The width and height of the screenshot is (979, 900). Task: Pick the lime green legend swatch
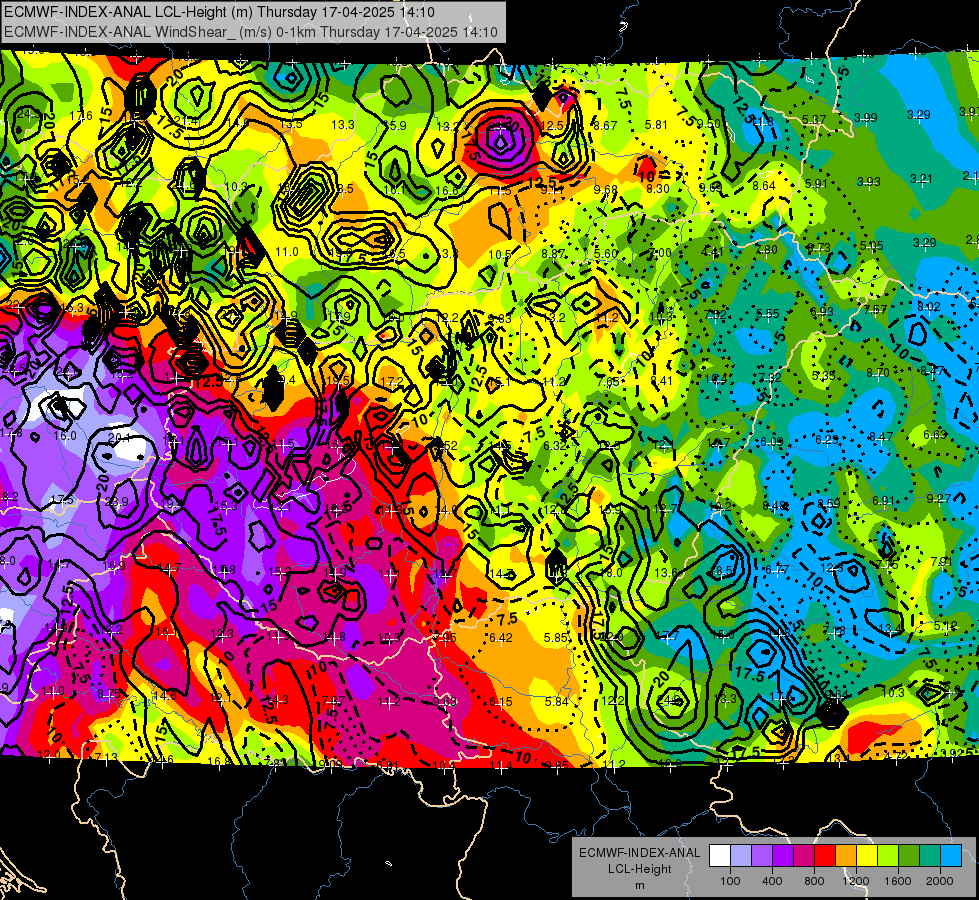(887, 856)
